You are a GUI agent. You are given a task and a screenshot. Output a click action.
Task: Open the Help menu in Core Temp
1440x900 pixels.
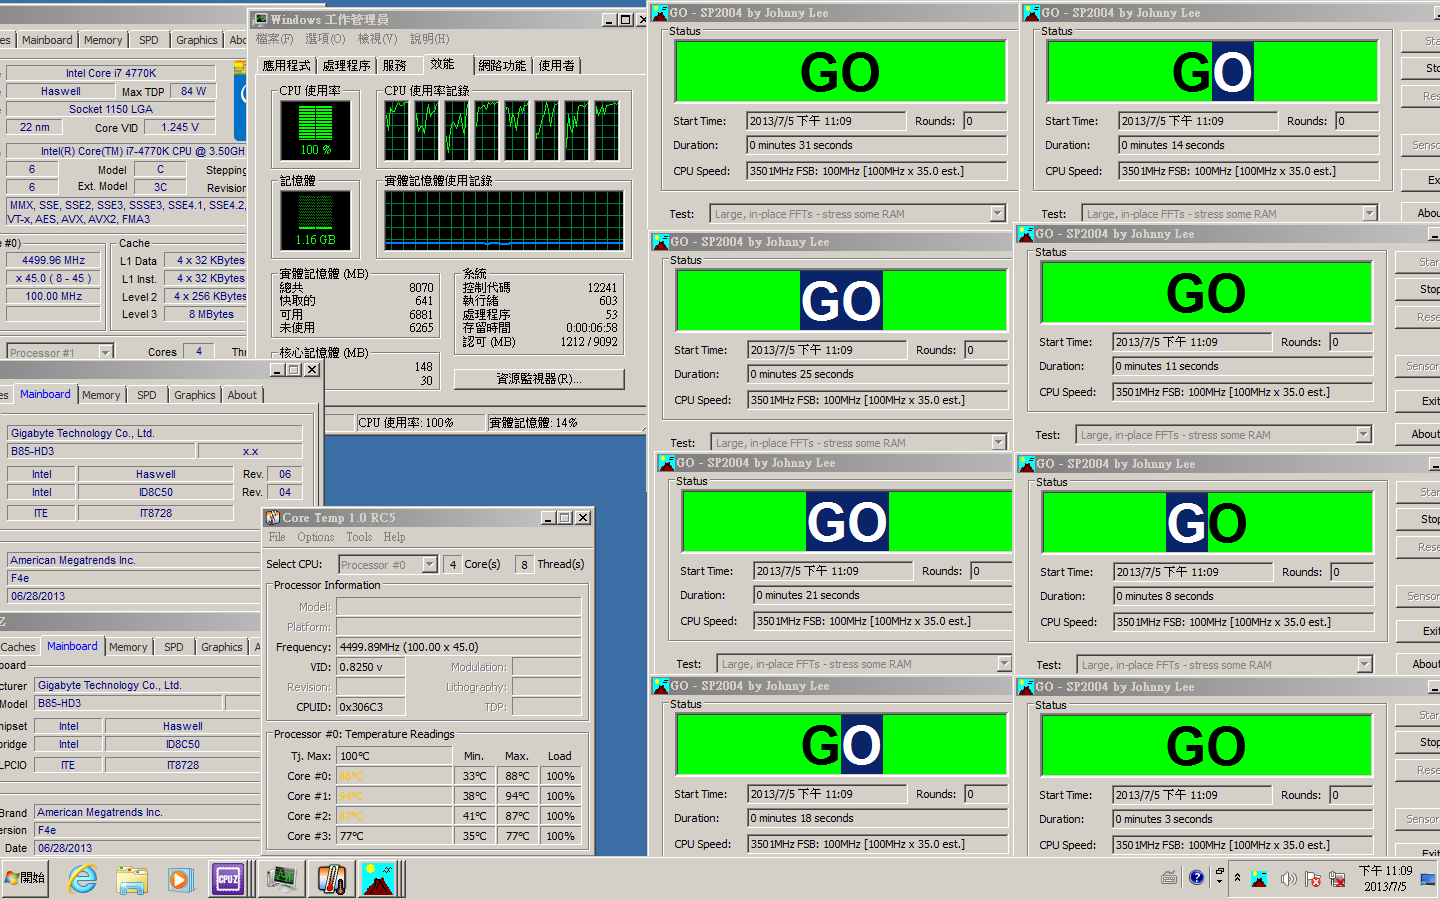pos(395,537)
